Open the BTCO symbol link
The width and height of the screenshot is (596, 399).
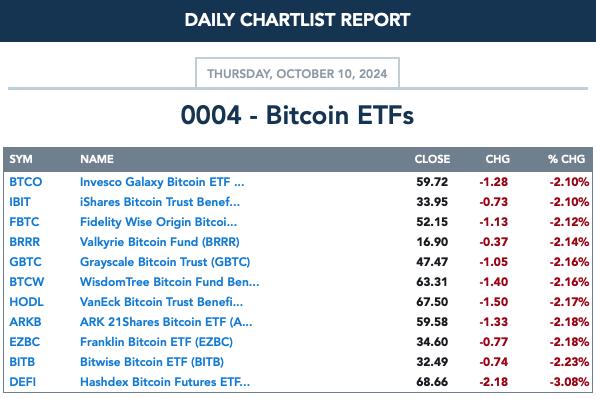point(25,182)
